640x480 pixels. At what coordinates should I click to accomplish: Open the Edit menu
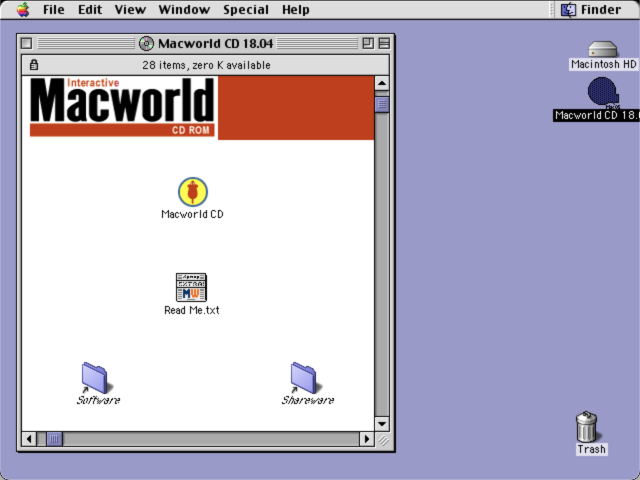click(90, 9)
